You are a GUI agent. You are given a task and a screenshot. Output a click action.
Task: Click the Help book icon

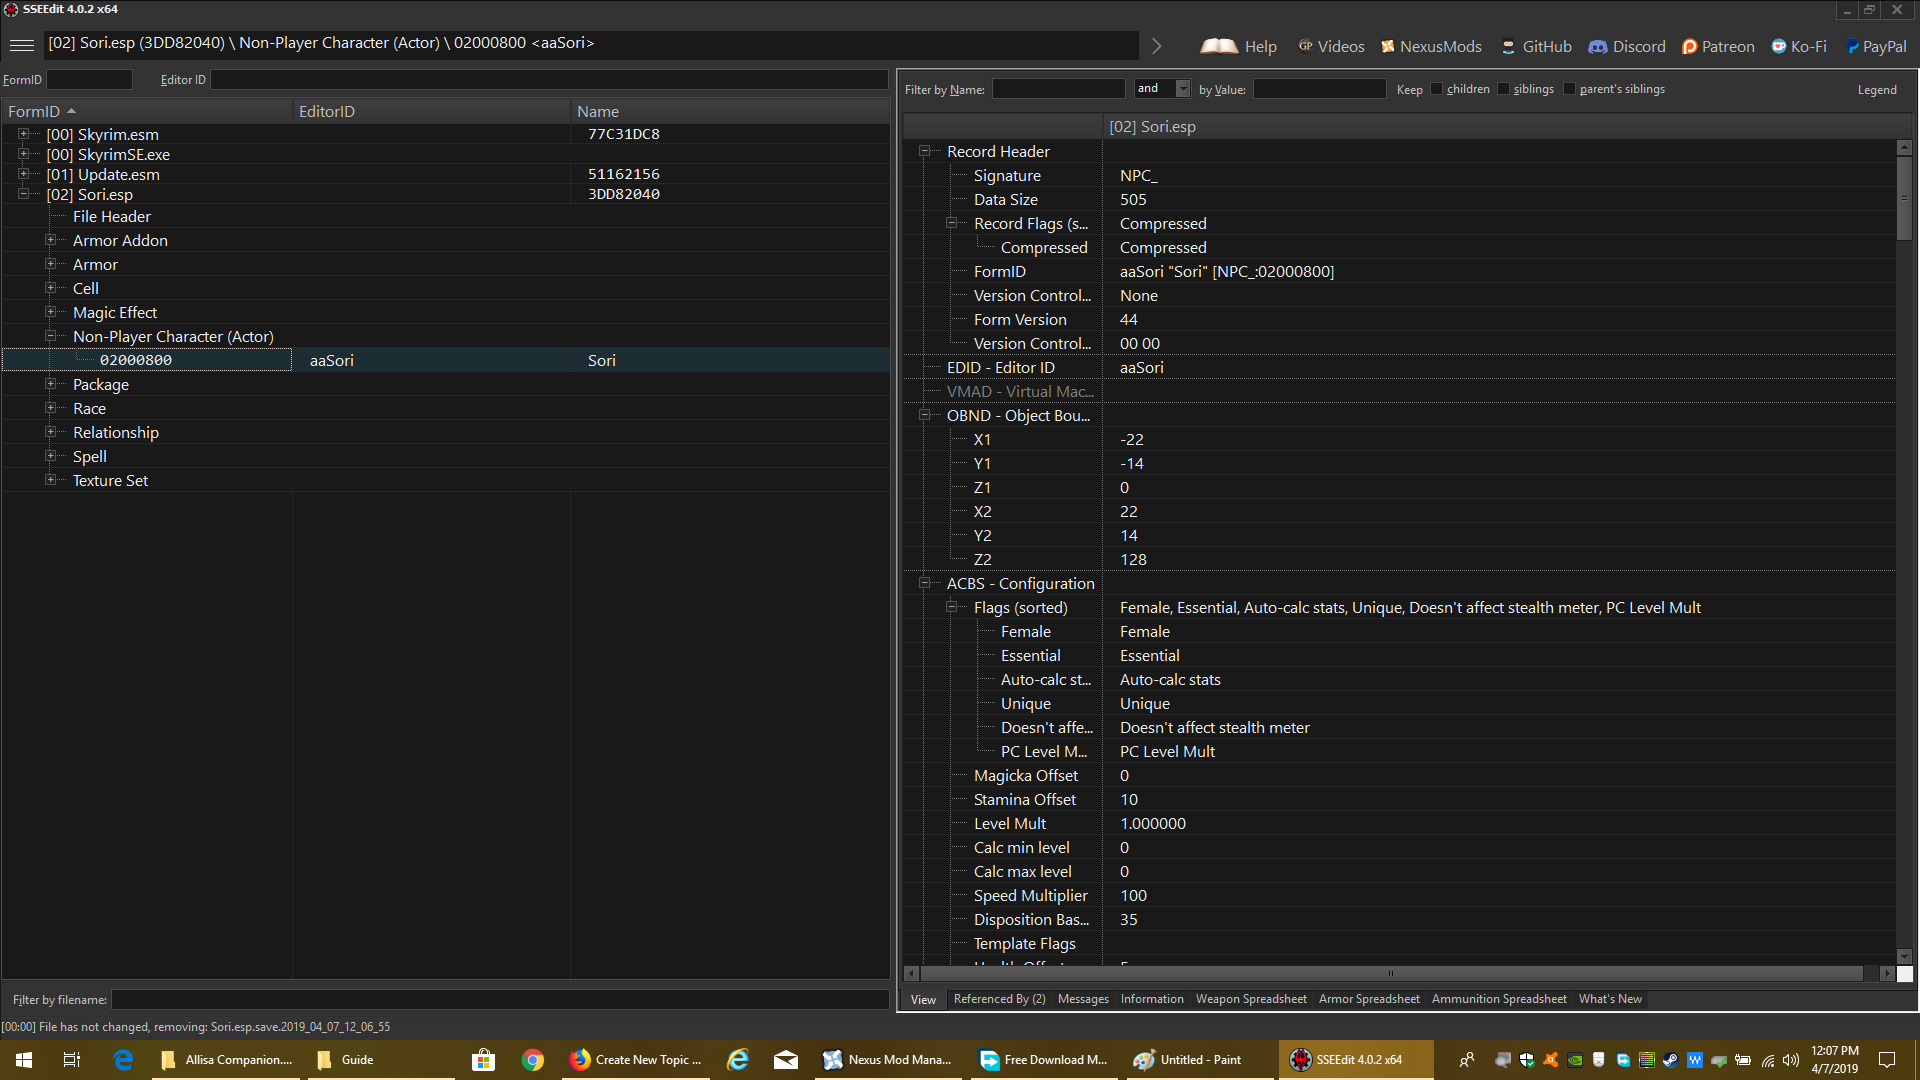[x=1219, y=46]
